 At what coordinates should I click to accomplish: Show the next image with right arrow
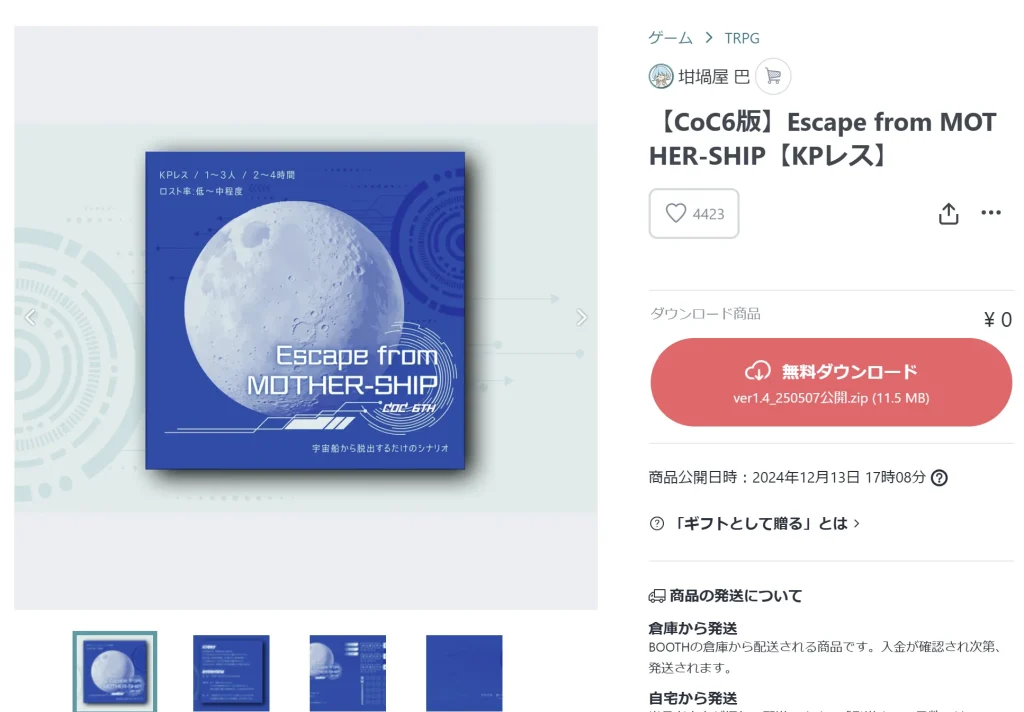[581, 317]
